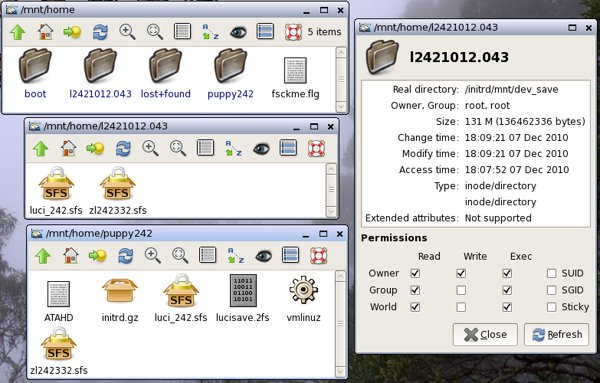Screen dimensions: 600x383
Task: Click the '5 items' count text
Action: pyautogui.click(x=324, y=32)
